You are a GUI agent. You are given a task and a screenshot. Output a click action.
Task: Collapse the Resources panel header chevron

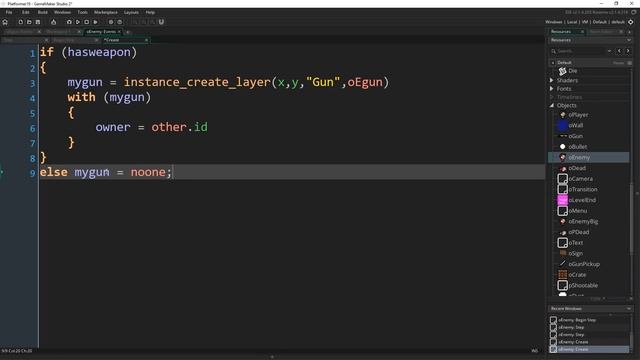coord(629,40)
